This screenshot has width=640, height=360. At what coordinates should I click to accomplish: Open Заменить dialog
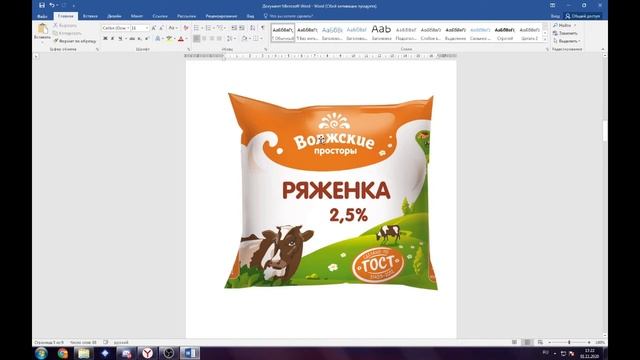point(565,33)
